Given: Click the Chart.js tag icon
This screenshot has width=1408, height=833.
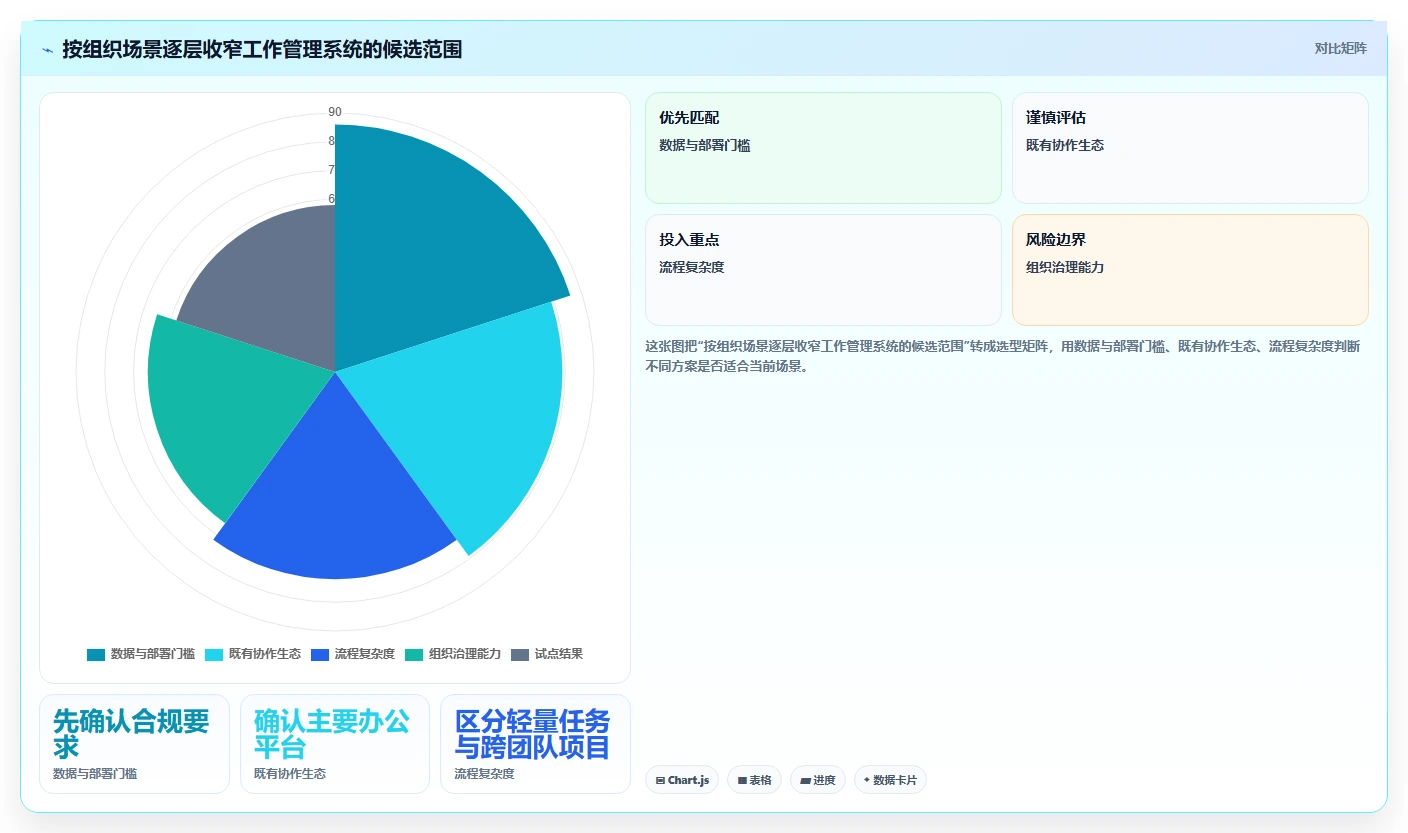Looking at the screenshot, I should pyautogui.click(x=660, y=780).
